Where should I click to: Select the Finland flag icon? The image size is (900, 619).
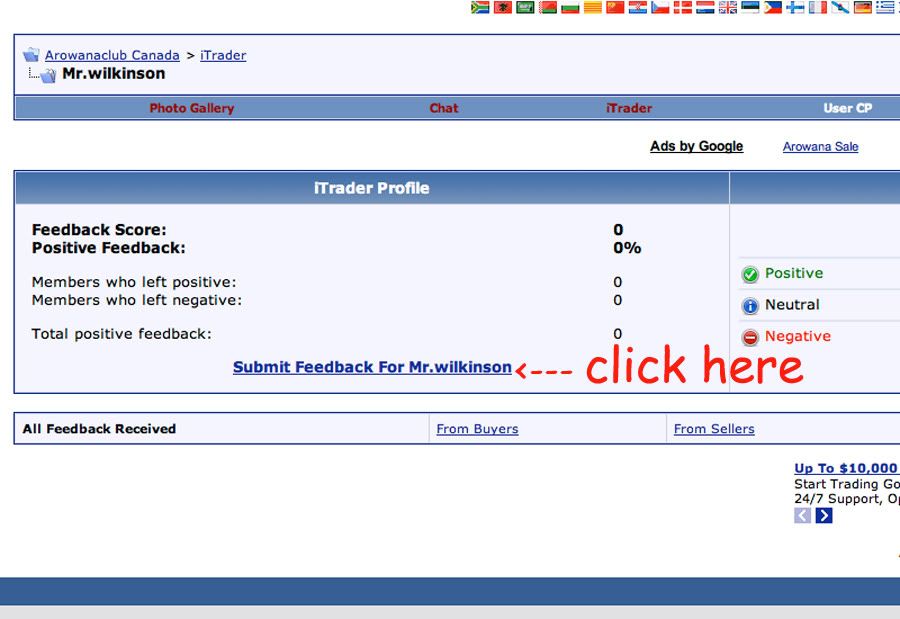point(795,7)
